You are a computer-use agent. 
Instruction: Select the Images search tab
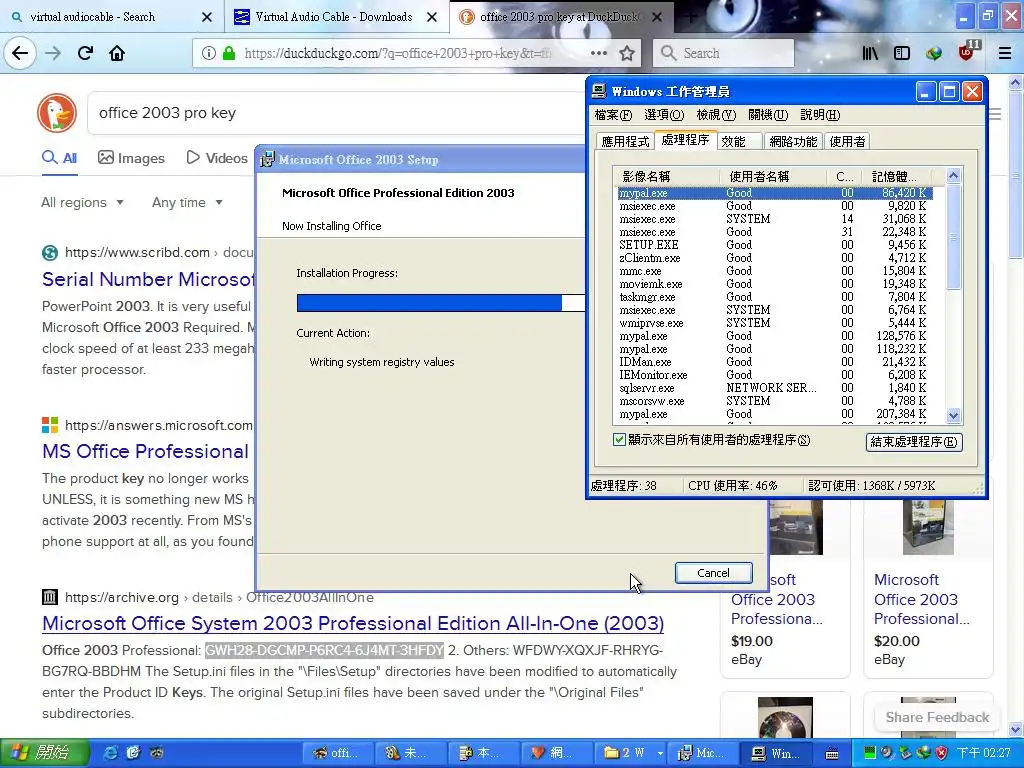(131, 158)
